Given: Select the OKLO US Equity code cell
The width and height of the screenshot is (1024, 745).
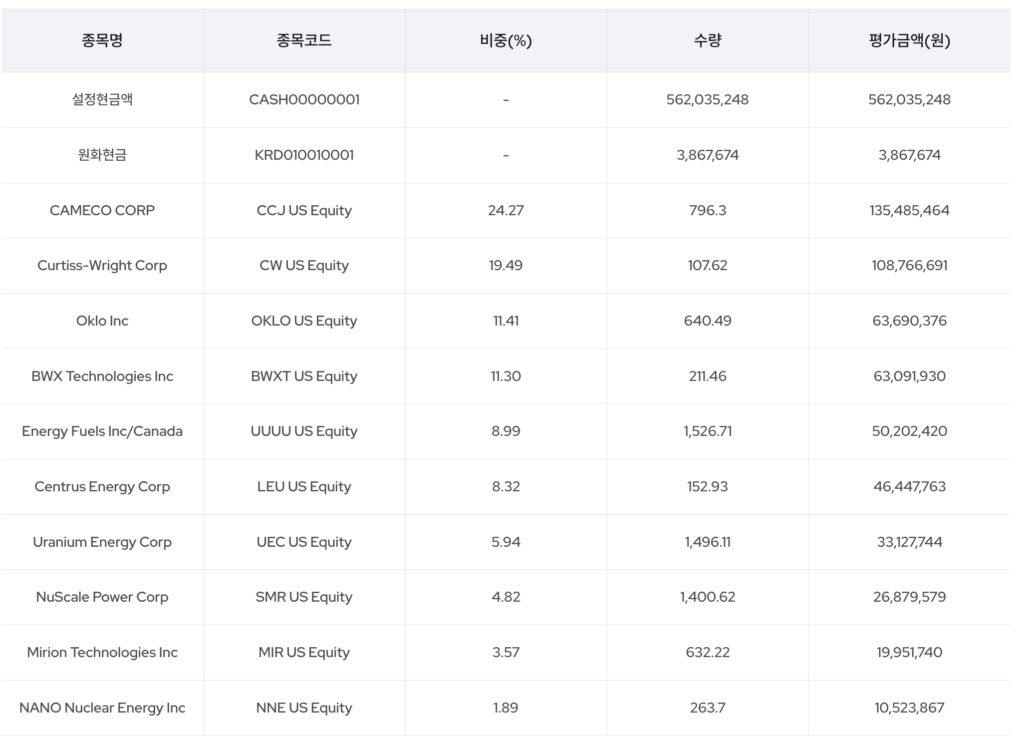Looking at the screenshot, I should pos(304,321).
